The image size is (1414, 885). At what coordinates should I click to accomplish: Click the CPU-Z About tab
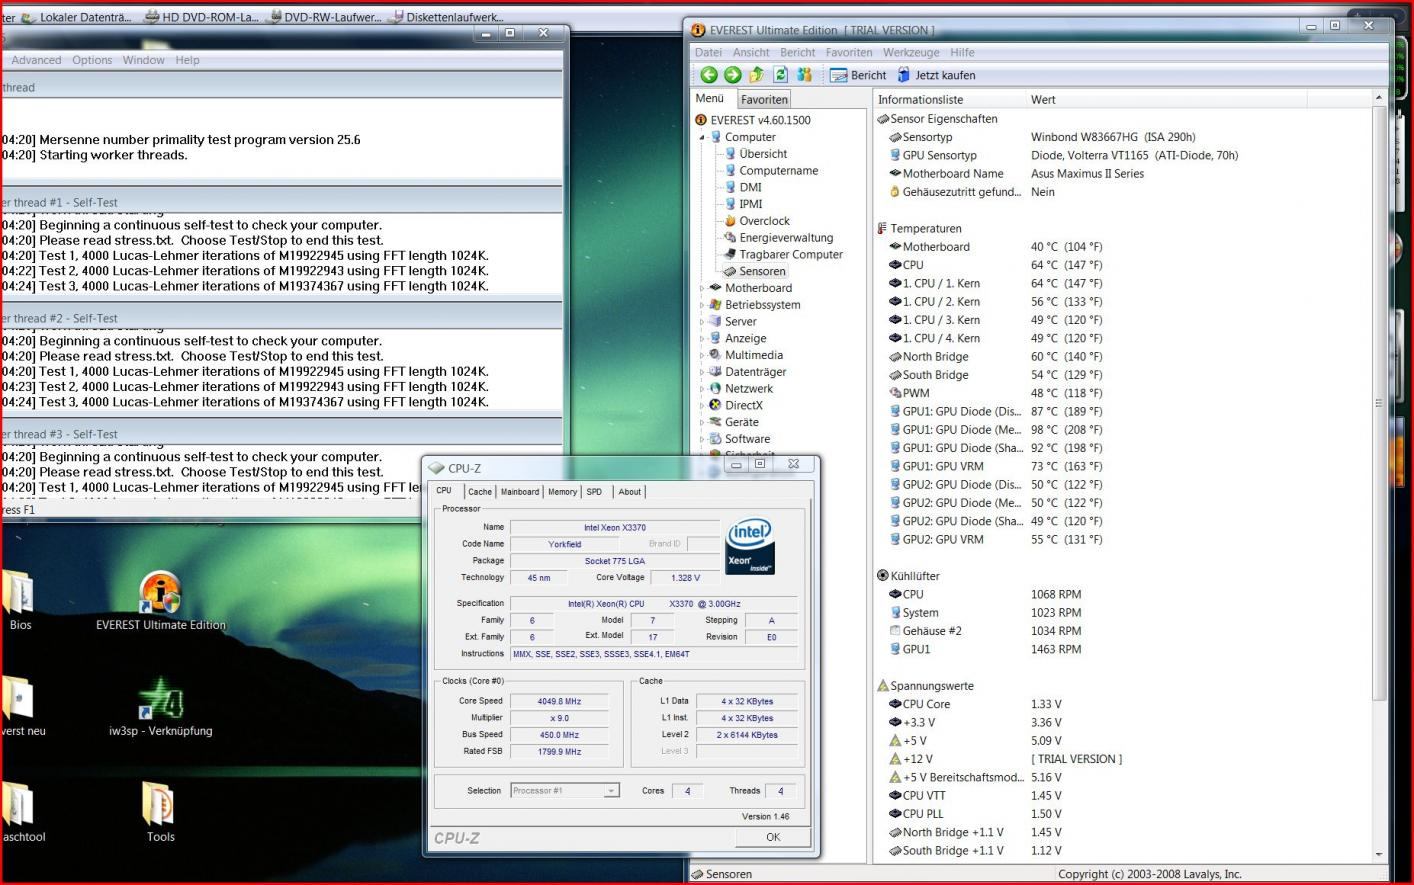(x=630, y=492)
